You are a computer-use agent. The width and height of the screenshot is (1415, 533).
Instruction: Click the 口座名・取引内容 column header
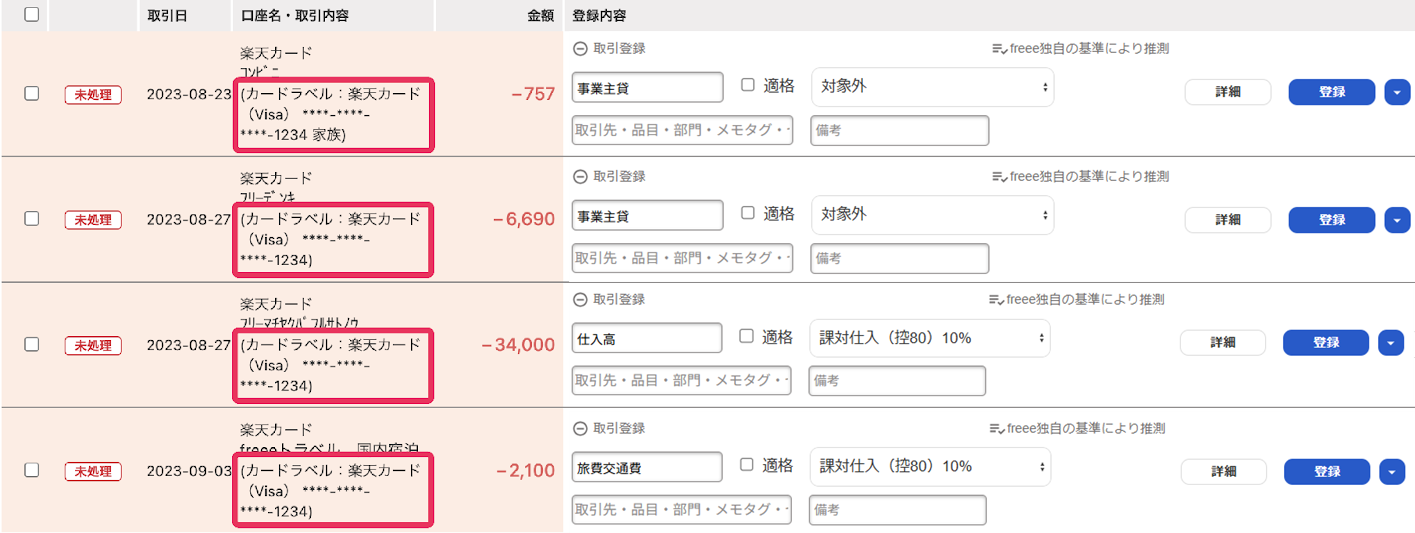click(295, 16)
